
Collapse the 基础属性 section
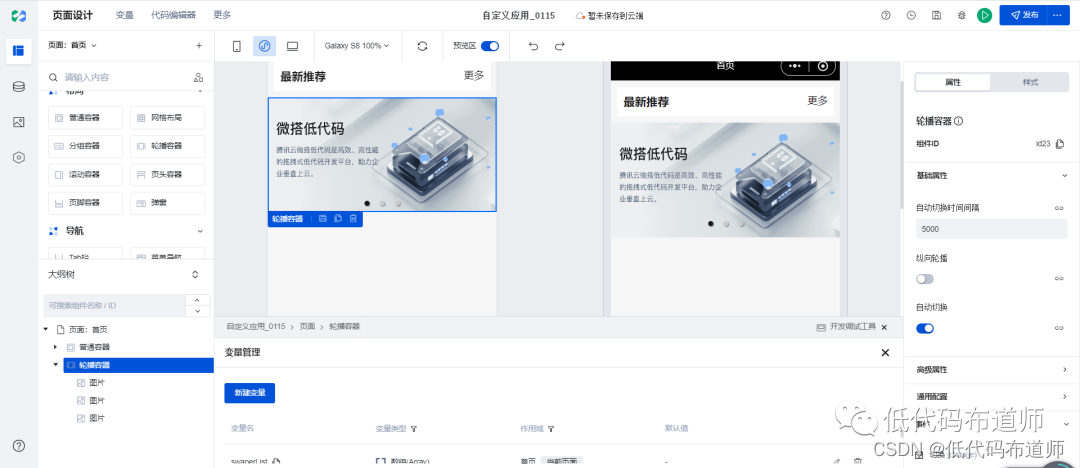point(1064,175)
